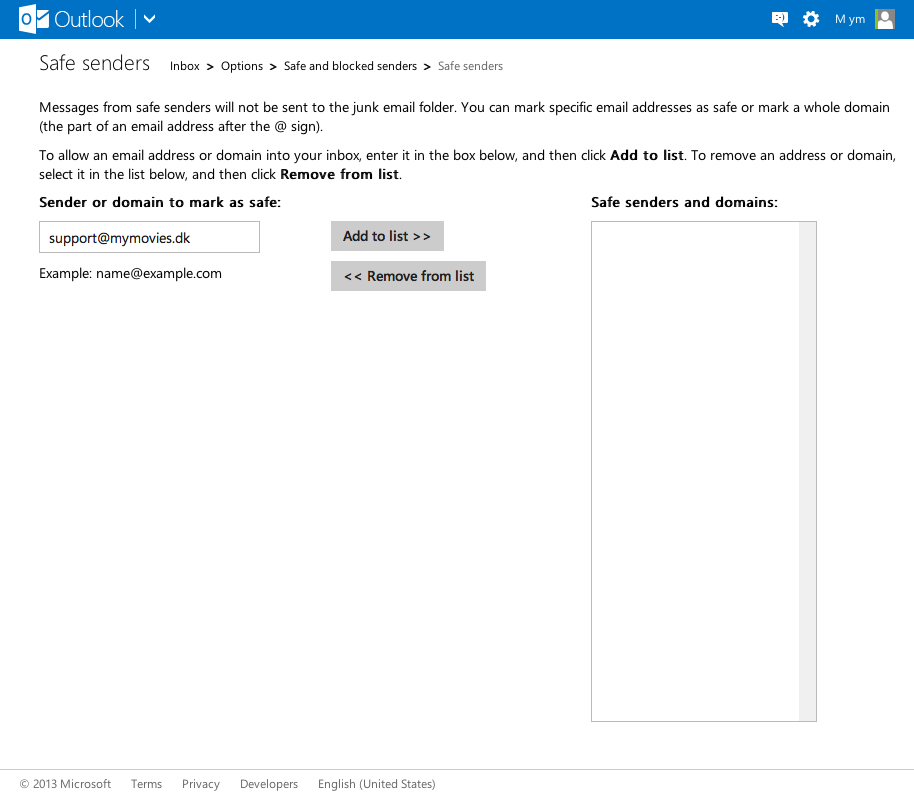Open Safe and blocked senders breadcrumb

click(350, 66)
